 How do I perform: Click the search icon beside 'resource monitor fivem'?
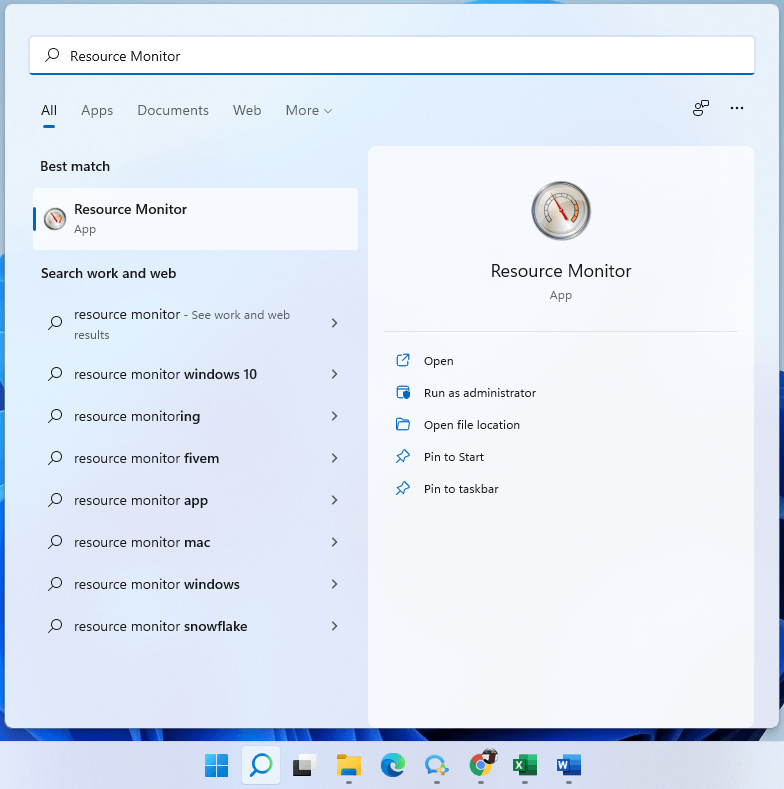[x=55, y=458]
